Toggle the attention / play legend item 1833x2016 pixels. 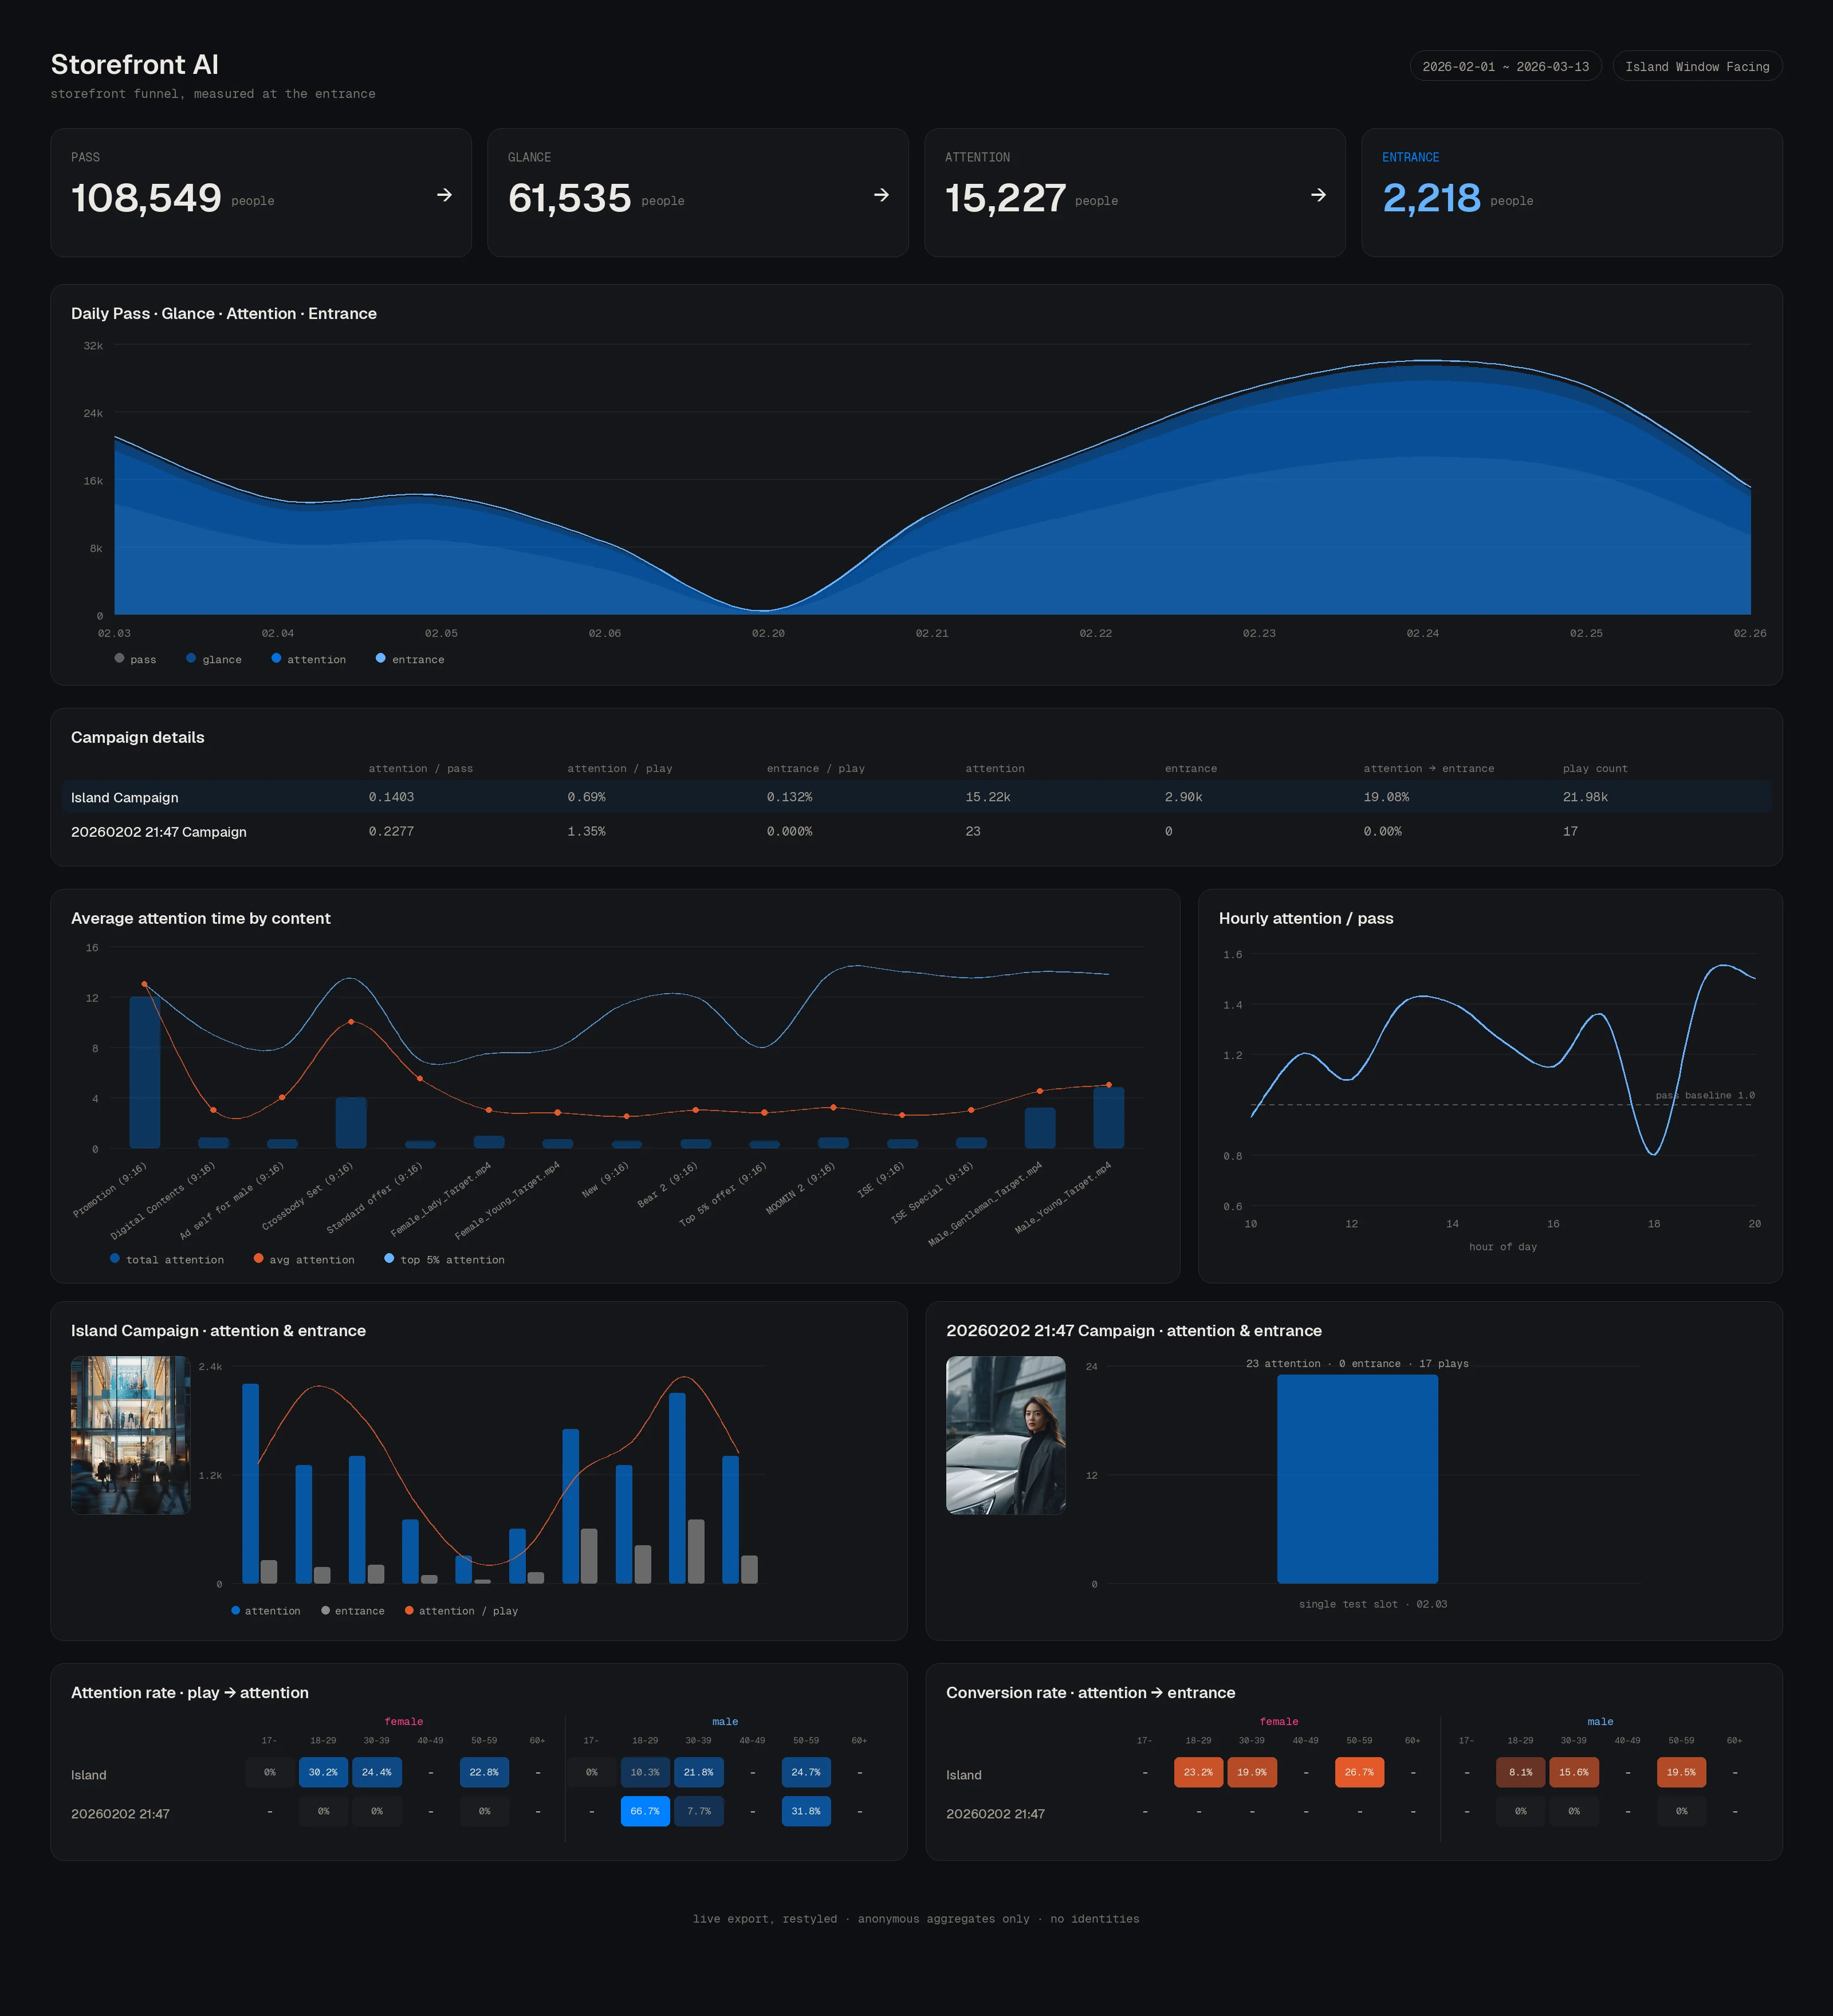461,1610
